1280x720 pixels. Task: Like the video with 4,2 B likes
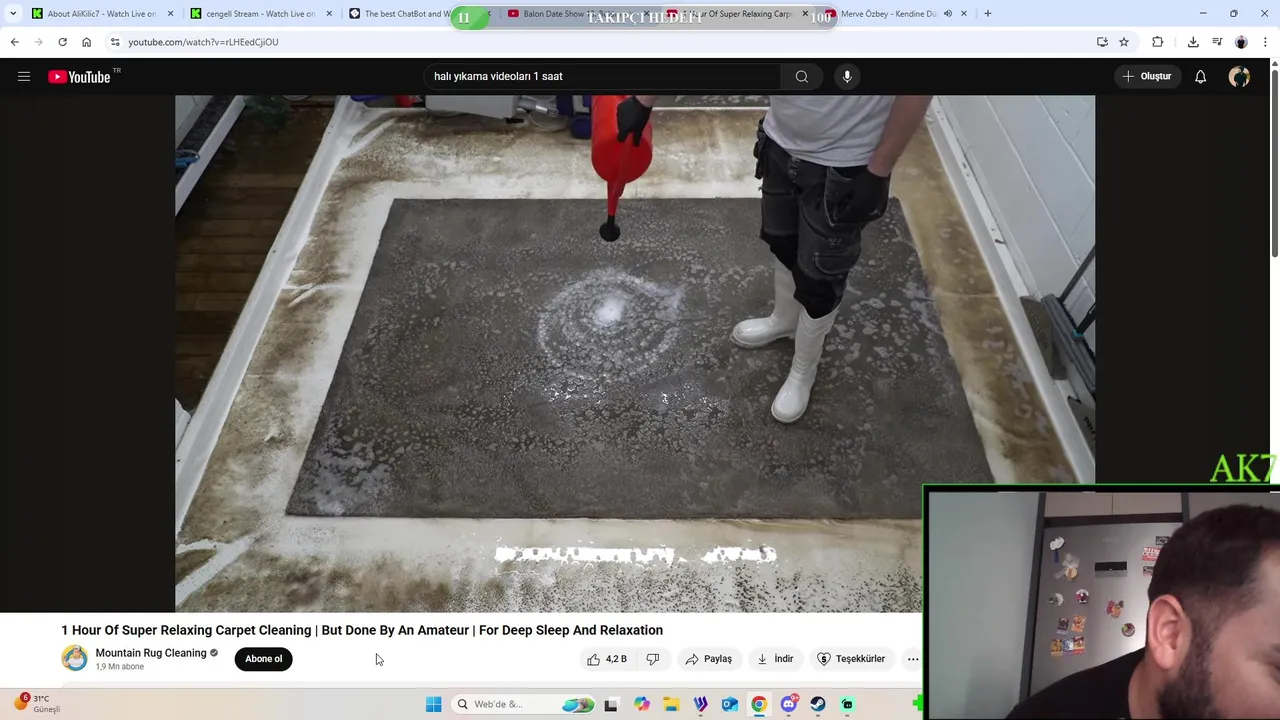(x=607, y=659)
